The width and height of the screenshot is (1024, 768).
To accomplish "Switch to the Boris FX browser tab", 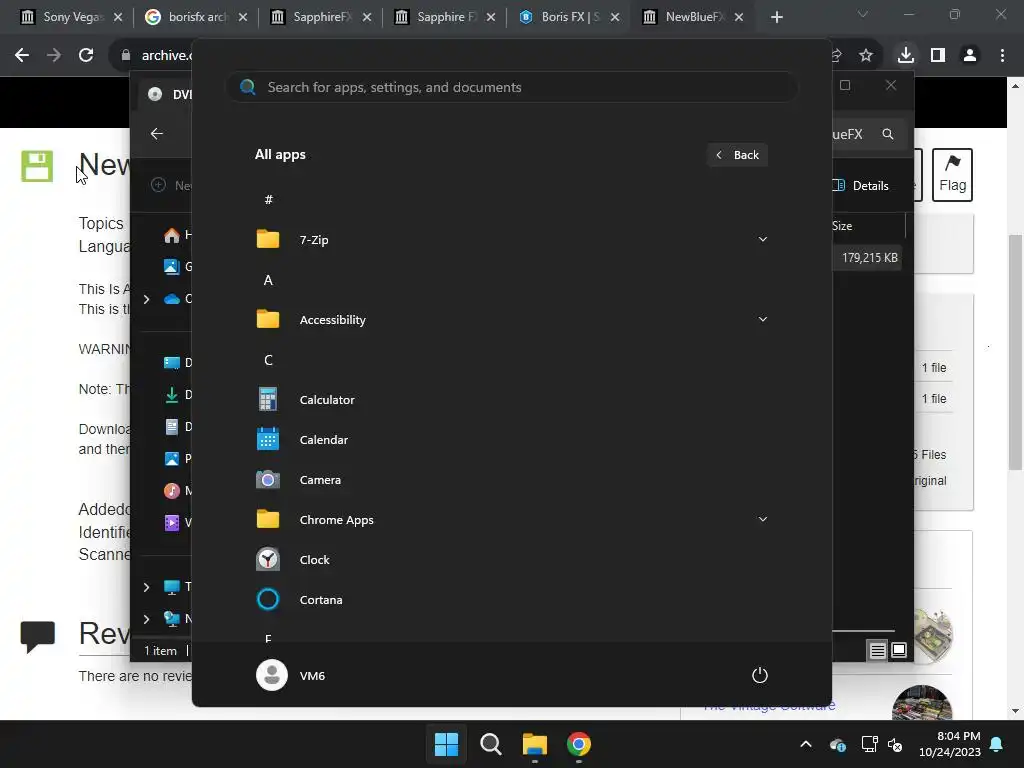I will pos(569,17).
